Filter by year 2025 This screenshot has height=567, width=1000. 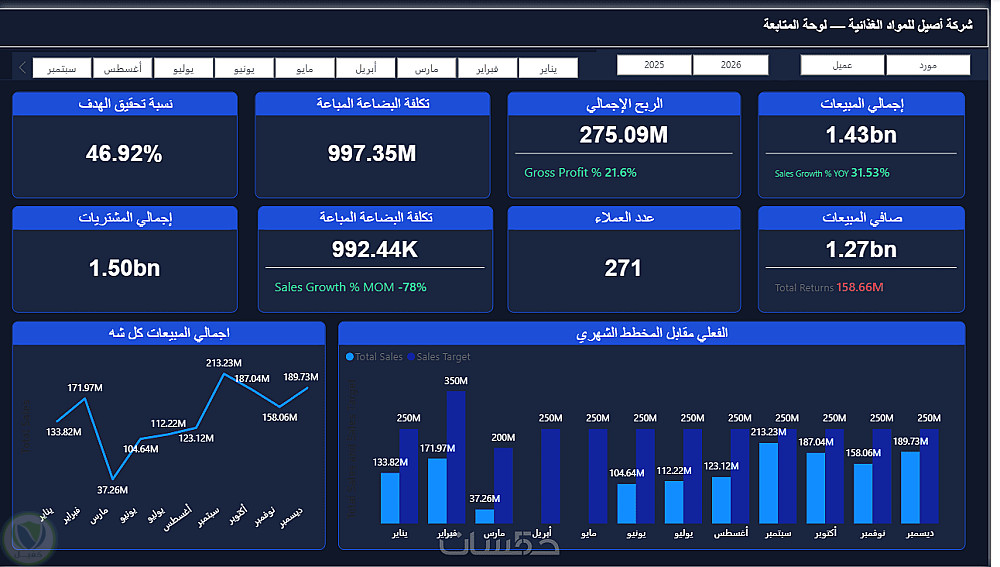tap(654, 65)
